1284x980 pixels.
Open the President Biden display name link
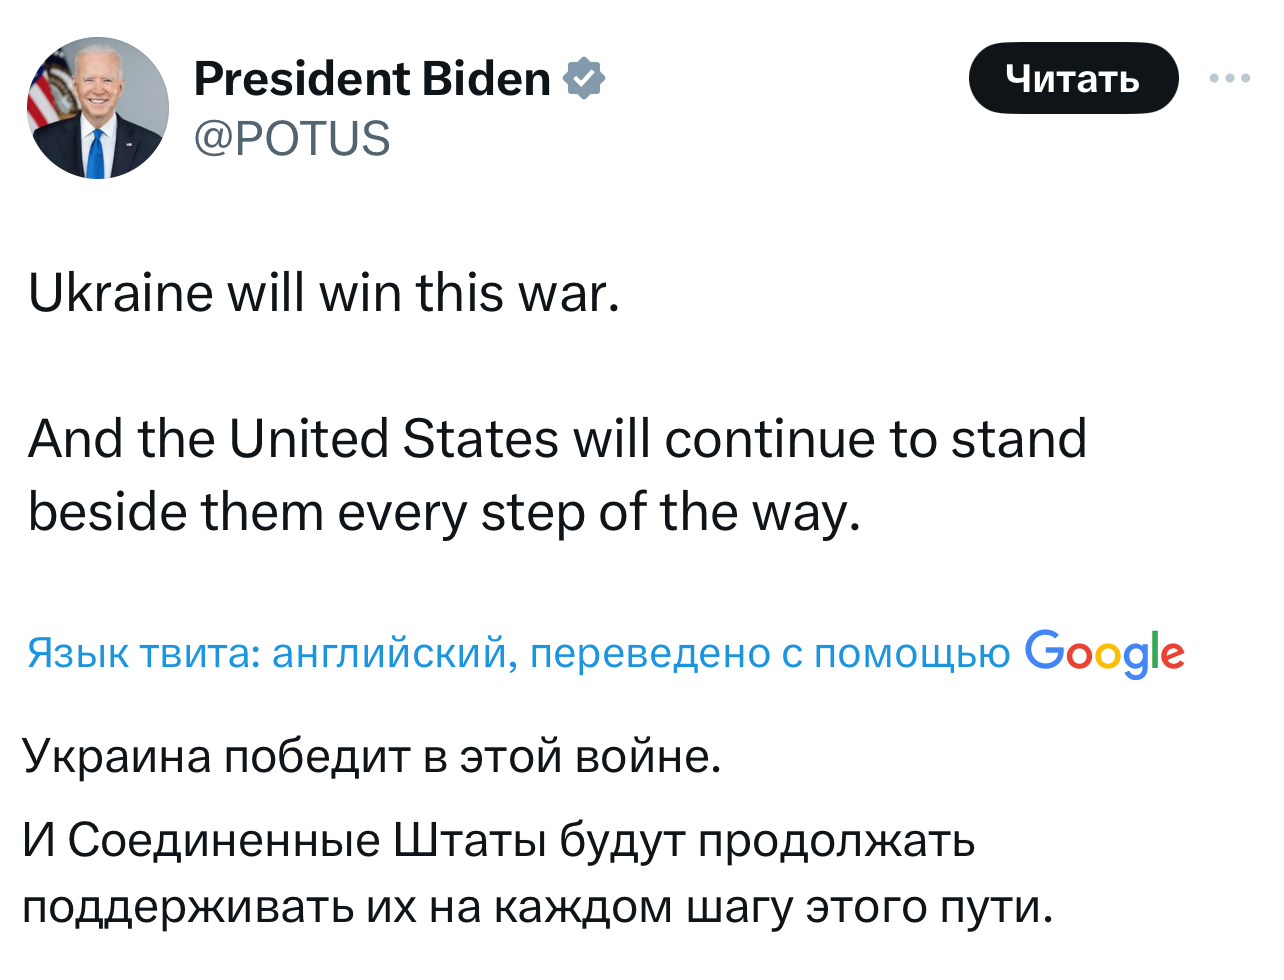[372, 79]
